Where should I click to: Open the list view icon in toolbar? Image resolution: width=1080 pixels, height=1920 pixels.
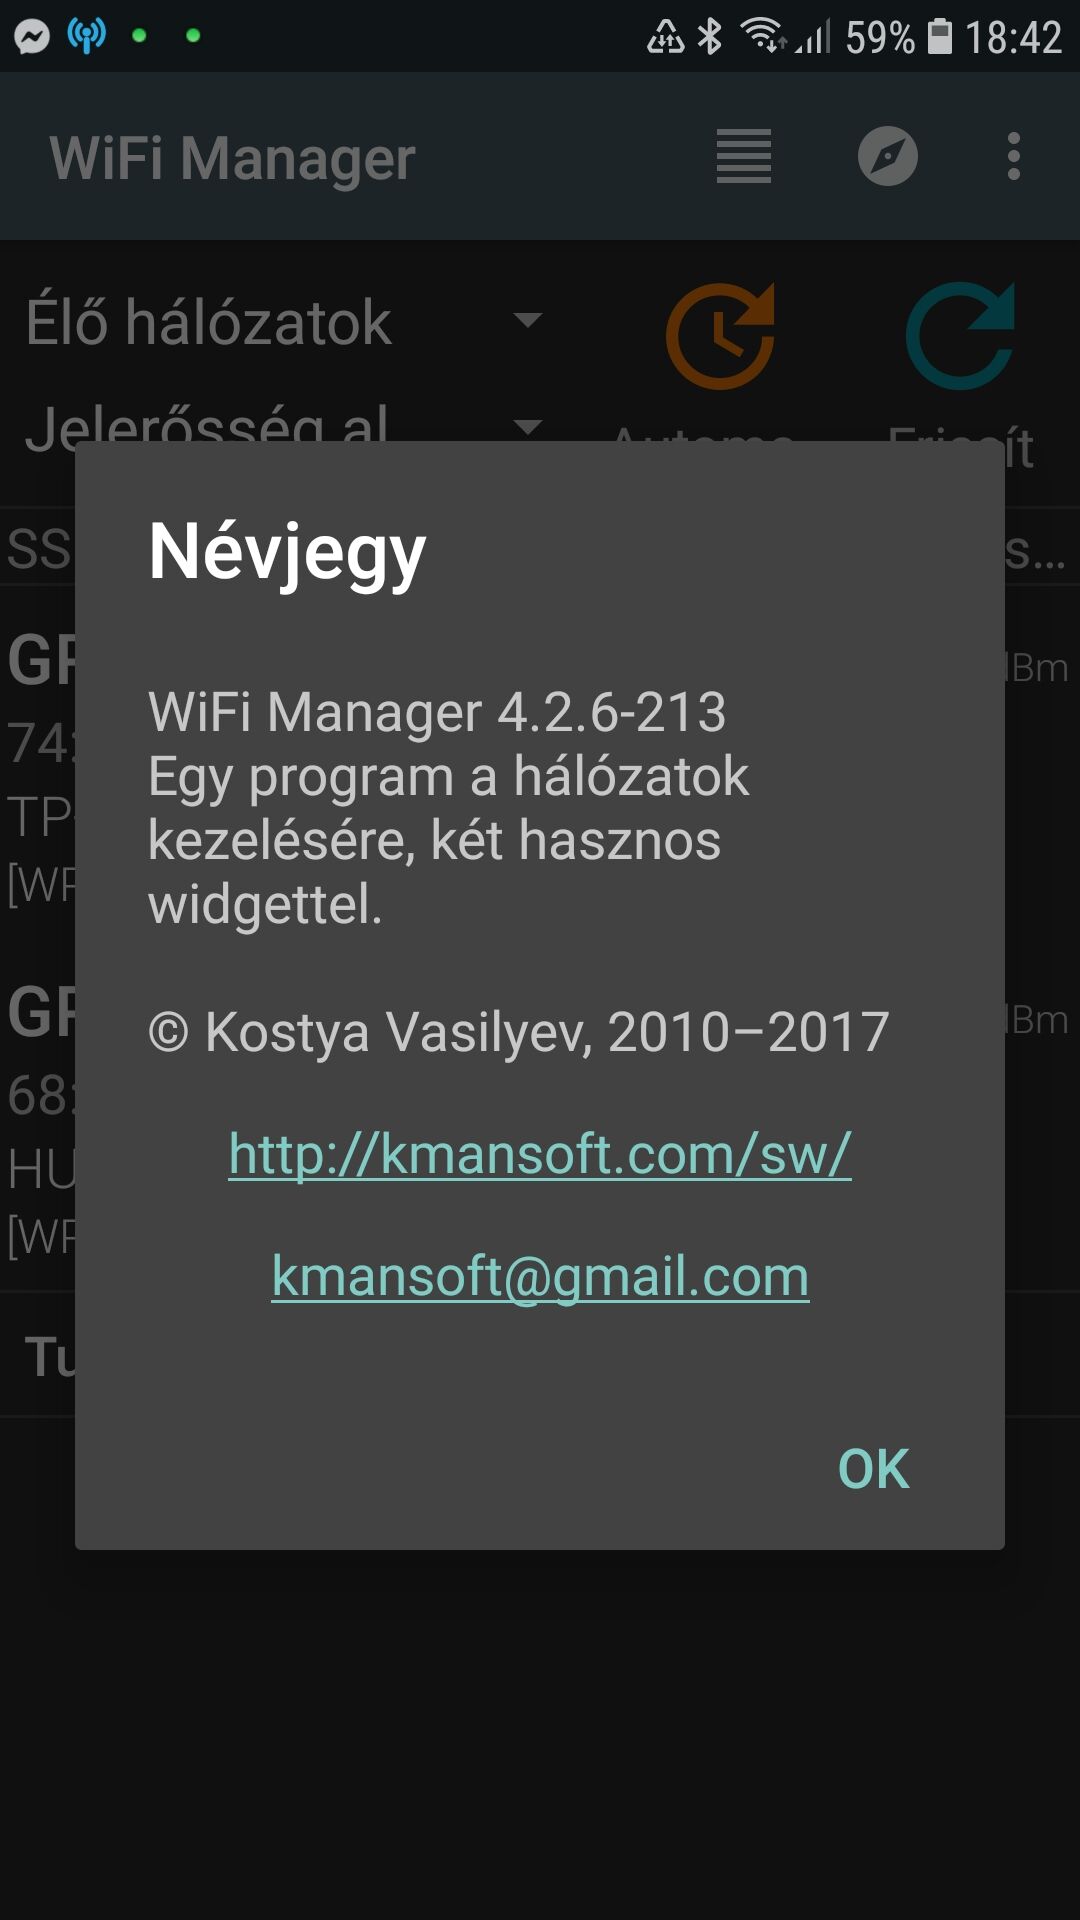point(744,157)
